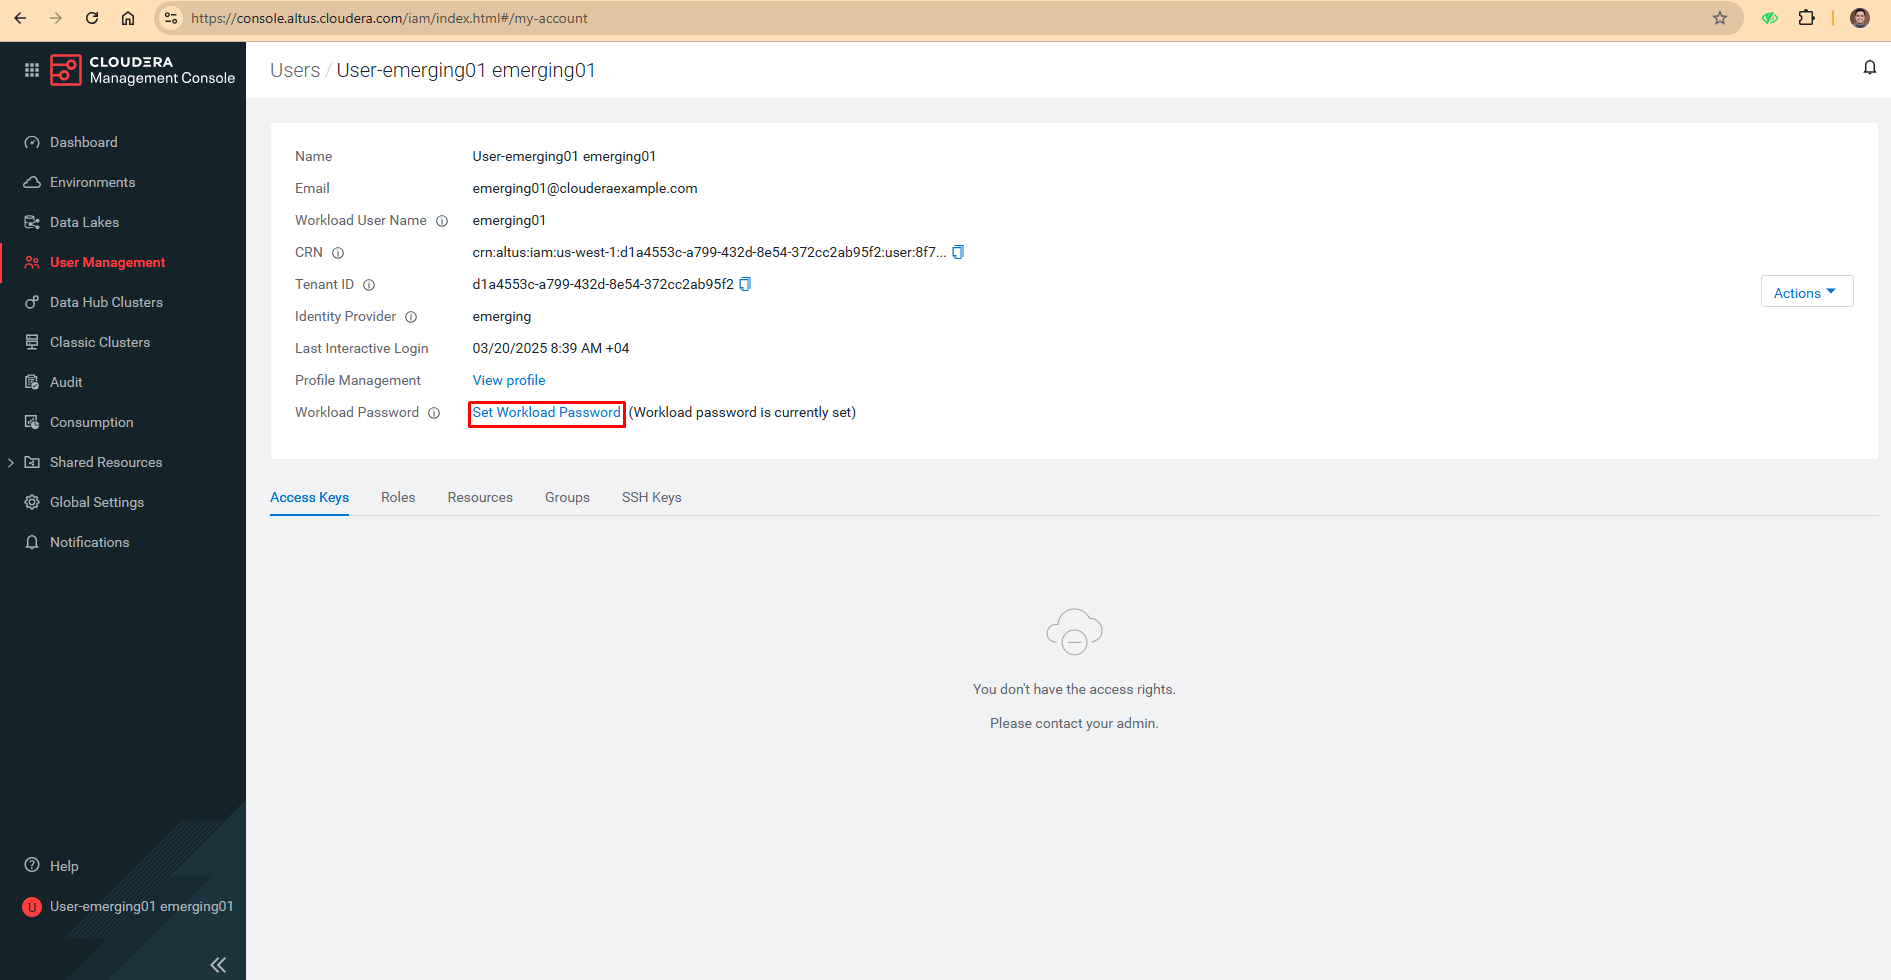Click the Dashboard gauge icon
This screenshot has height=980, width=1891.
tap(32, 142)
